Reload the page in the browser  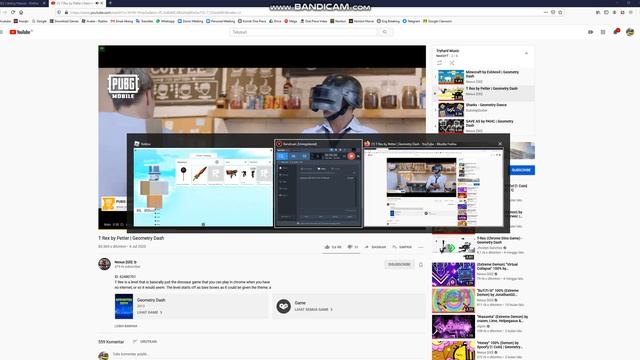13,12
